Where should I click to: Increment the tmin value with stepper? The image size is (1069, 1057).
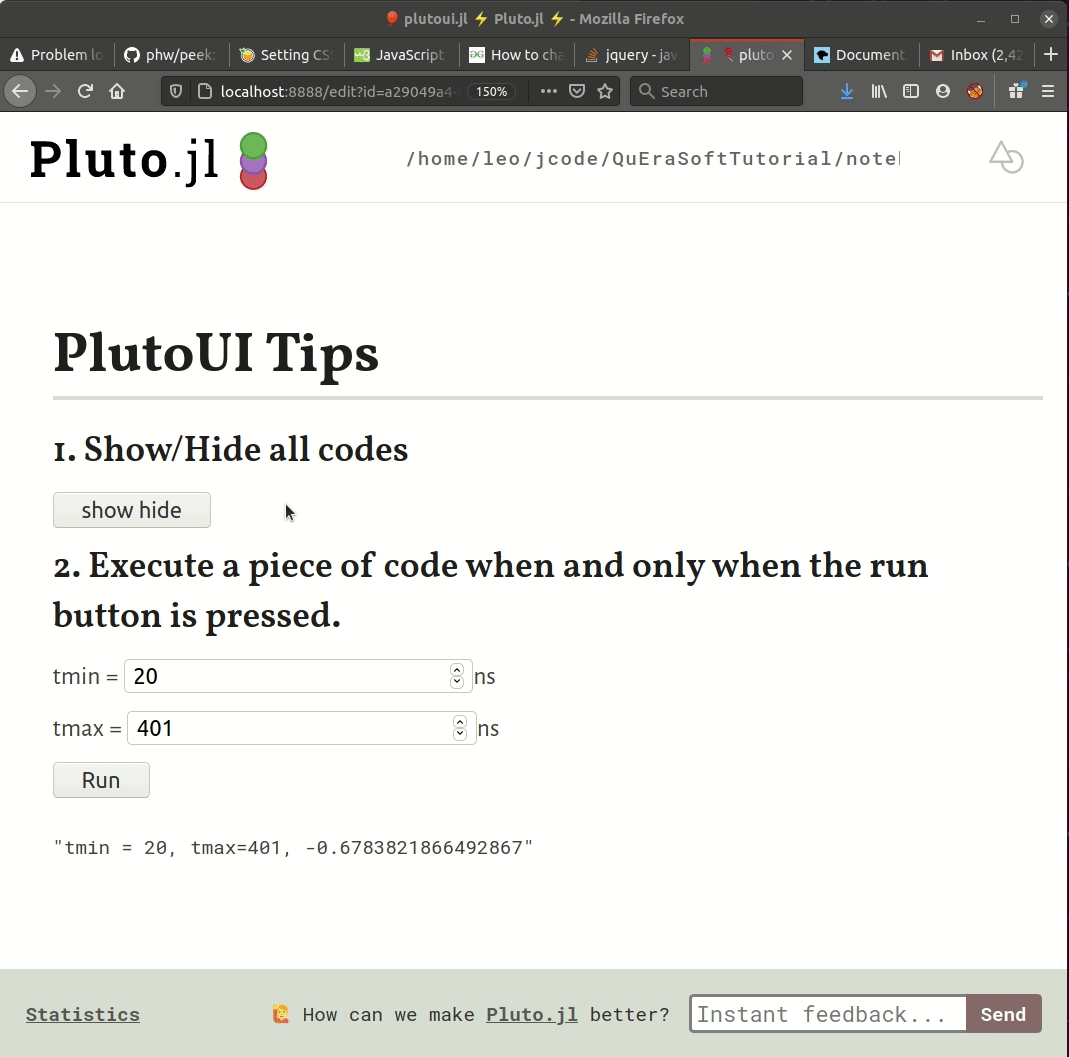(457, 670)
